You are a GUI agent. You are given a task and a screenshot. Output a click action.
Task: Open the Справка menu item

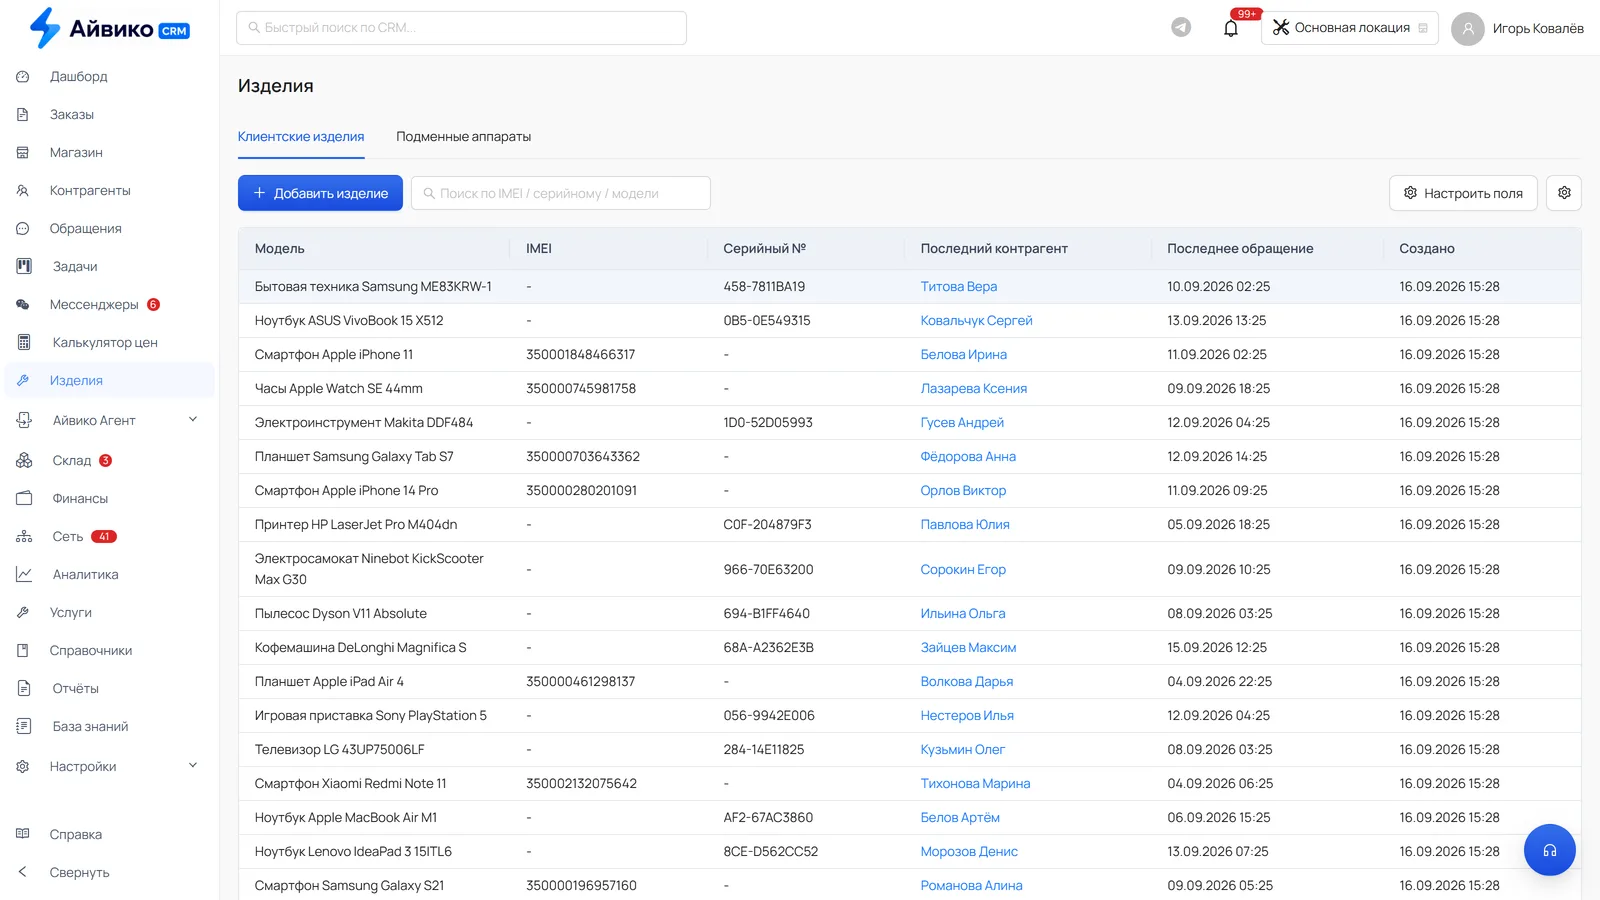click(76, 835)
